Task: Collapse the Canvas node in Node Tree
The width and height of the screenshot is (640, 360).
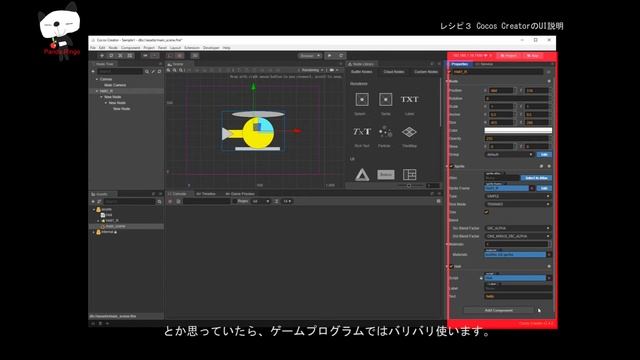Action: [x=97, y=79]
